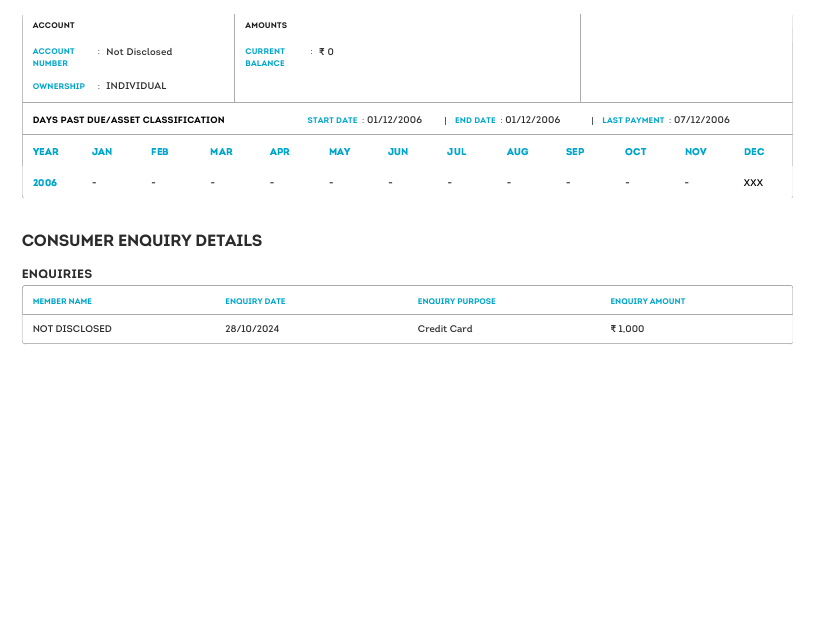817x630 pixels.
Task: Click the Enquiry Date column header
Action: coord(255,301)
